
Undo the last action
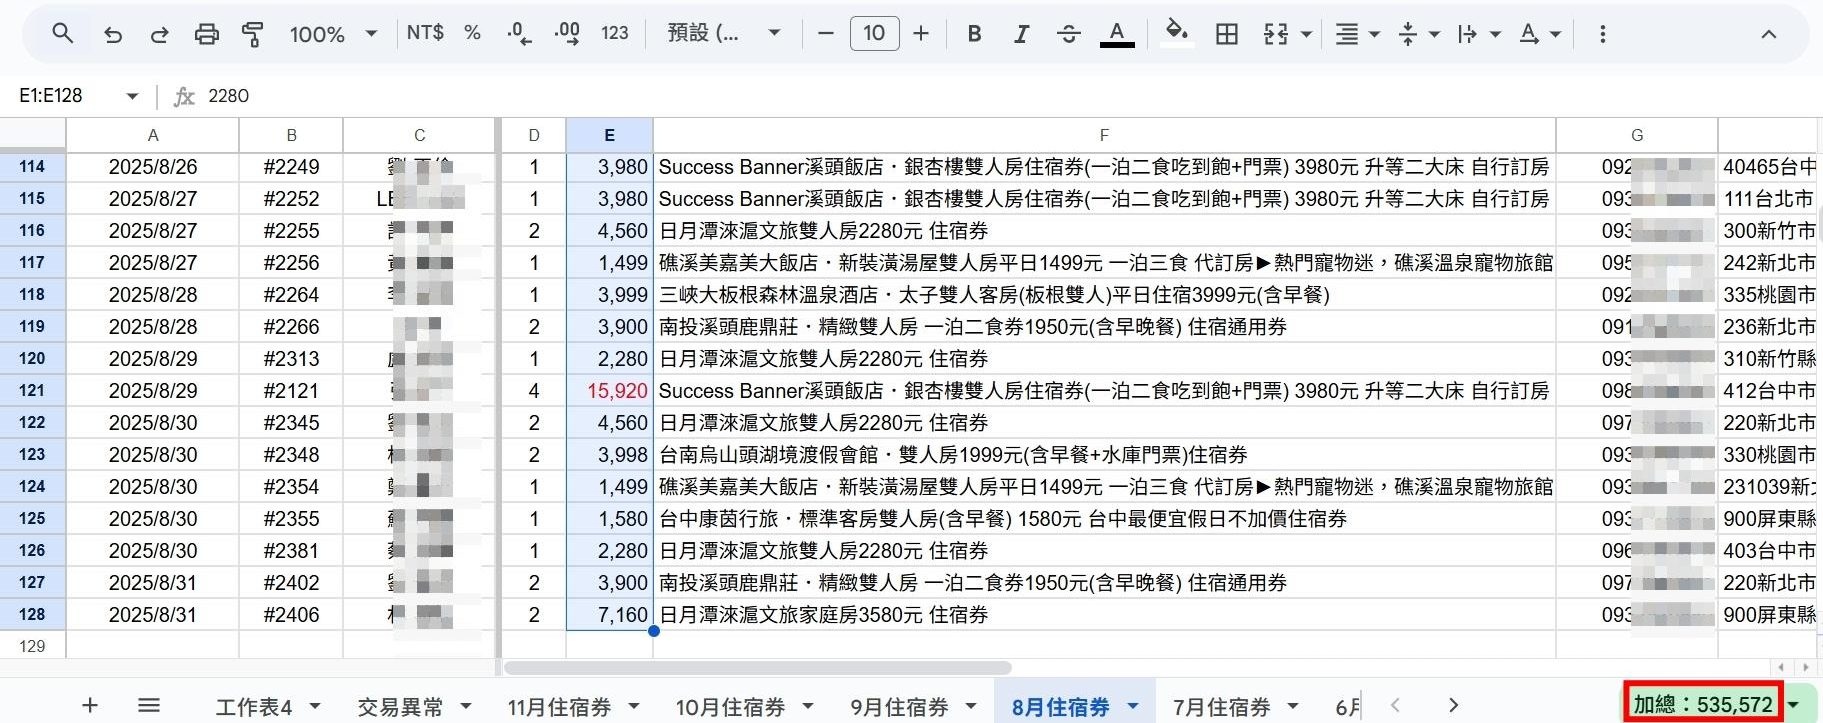(113, 34)
